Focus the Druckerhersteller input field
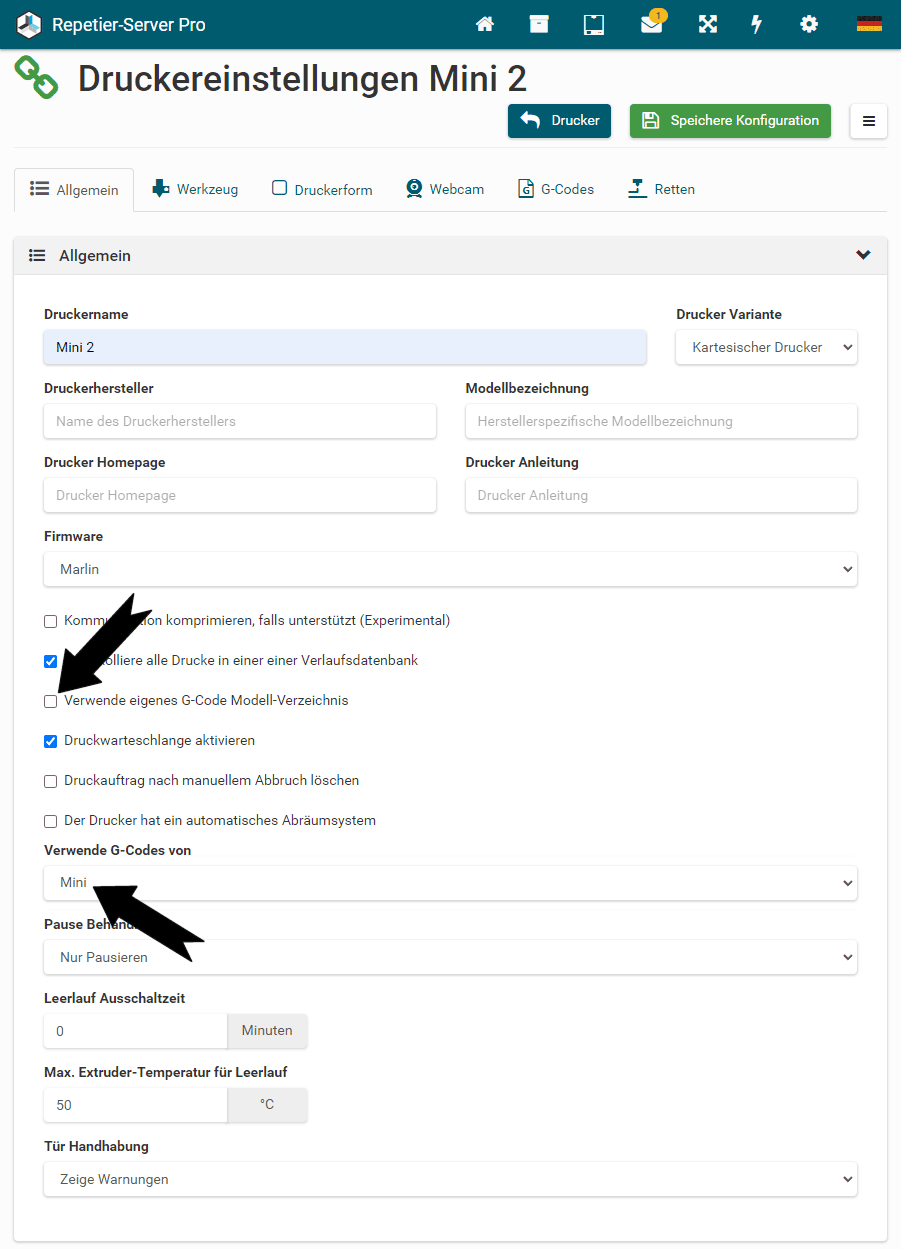The image size is (901, 1249). pyautogui.click(x=240, y=421)
